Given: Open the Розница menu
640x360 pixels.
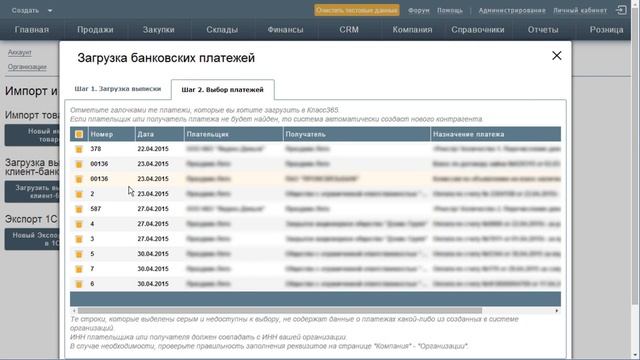Looking at the screenshot, I should click(x=607, y=30).
